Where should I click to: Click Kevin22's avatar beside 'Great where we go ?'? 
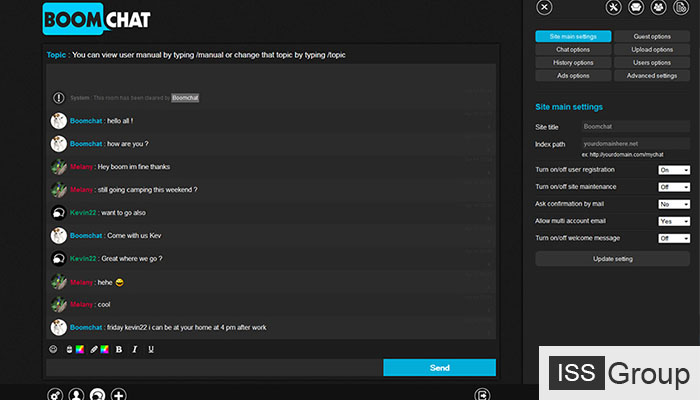pyautogui.click(x=58, y=258)
